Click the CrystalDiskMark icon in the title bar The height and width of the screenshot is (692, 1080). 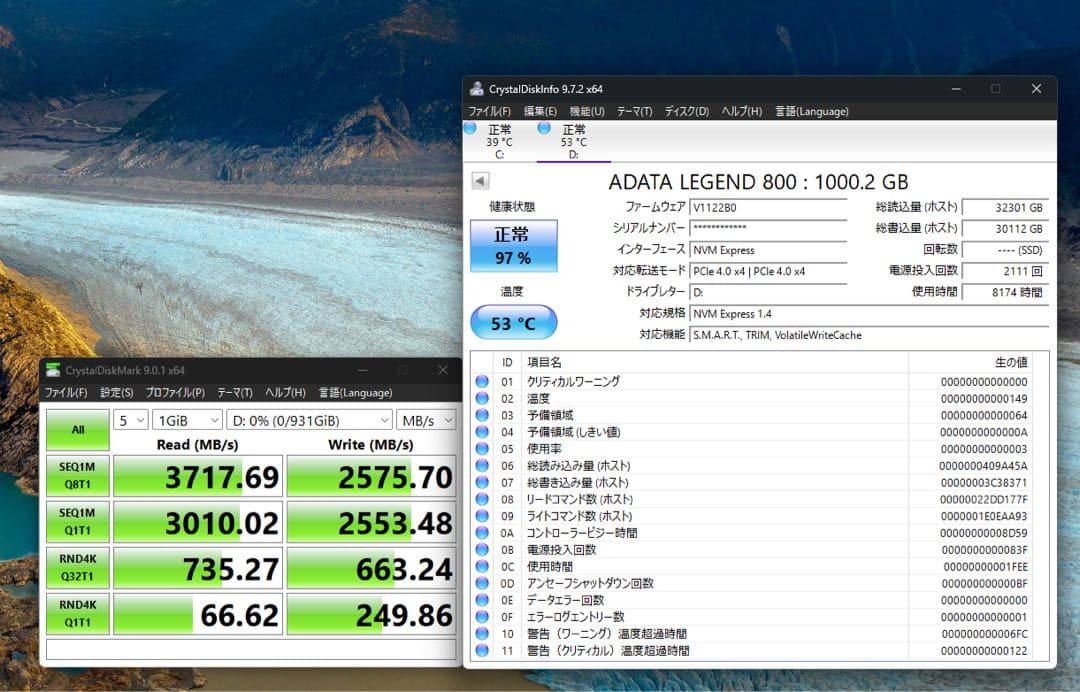56,370
